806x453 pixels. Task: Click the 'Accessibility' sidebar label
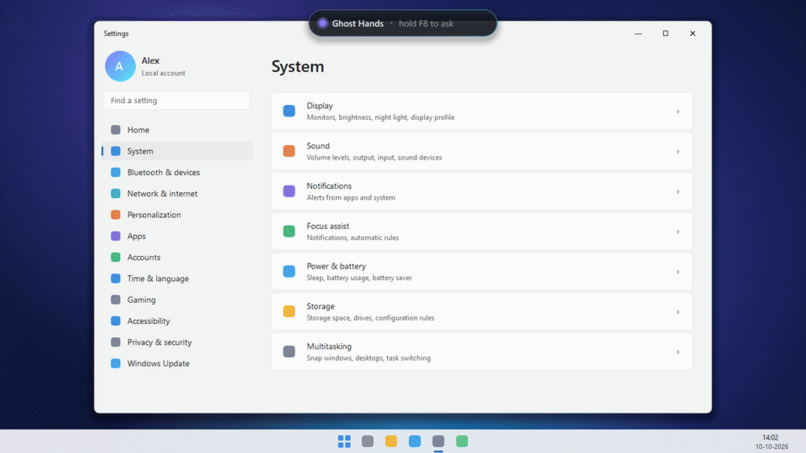149,321
